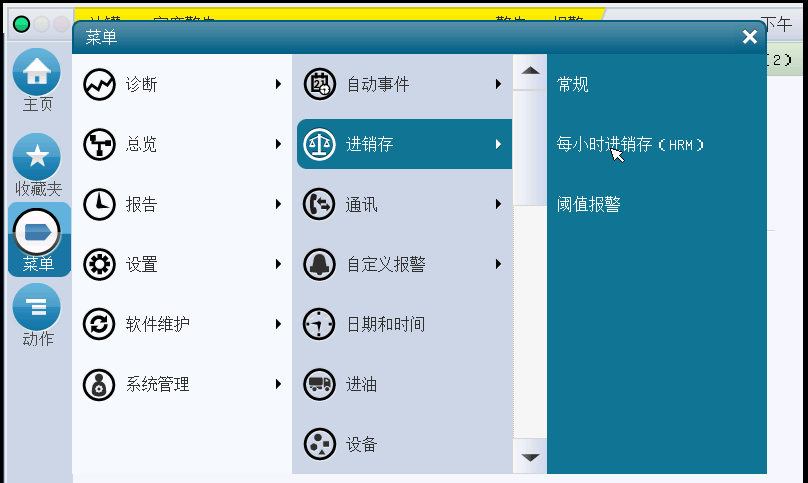The image size is (808, 483).
Task: Select the 进油 delivery truck icon
Action: [x=319, y=384]
